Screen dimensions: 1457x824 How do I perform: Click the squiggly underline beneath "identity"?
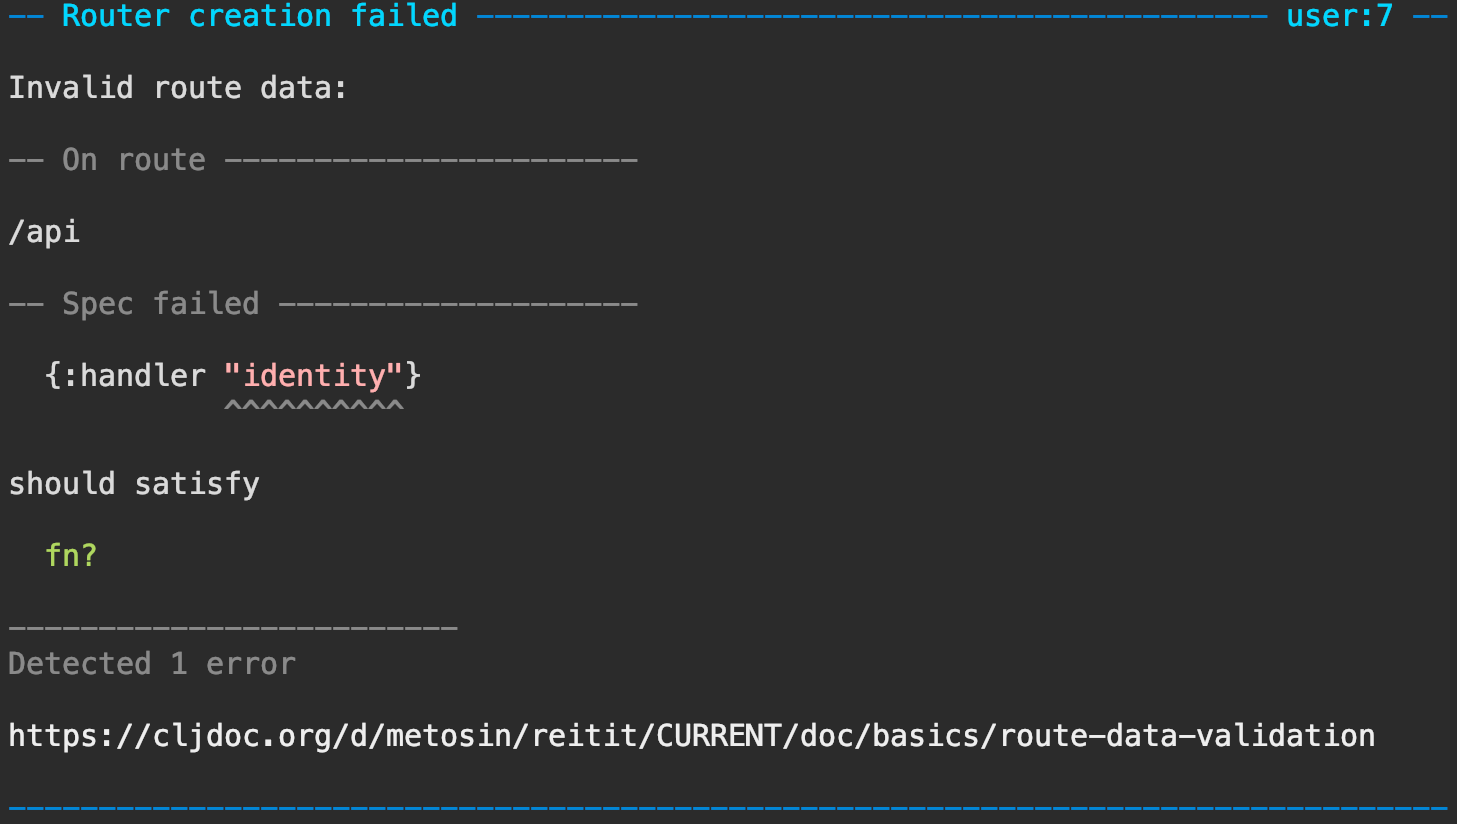click(x=314, y=405)
